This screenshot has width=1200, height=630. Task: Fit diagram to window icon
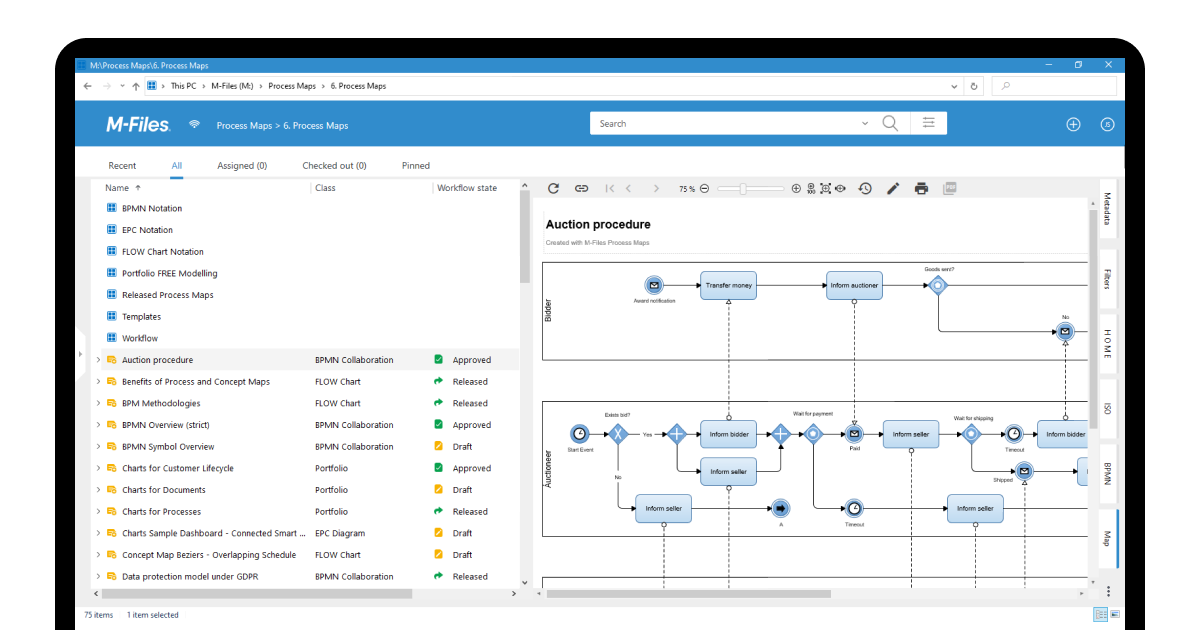pyautogui.click(x=825, y=188)
